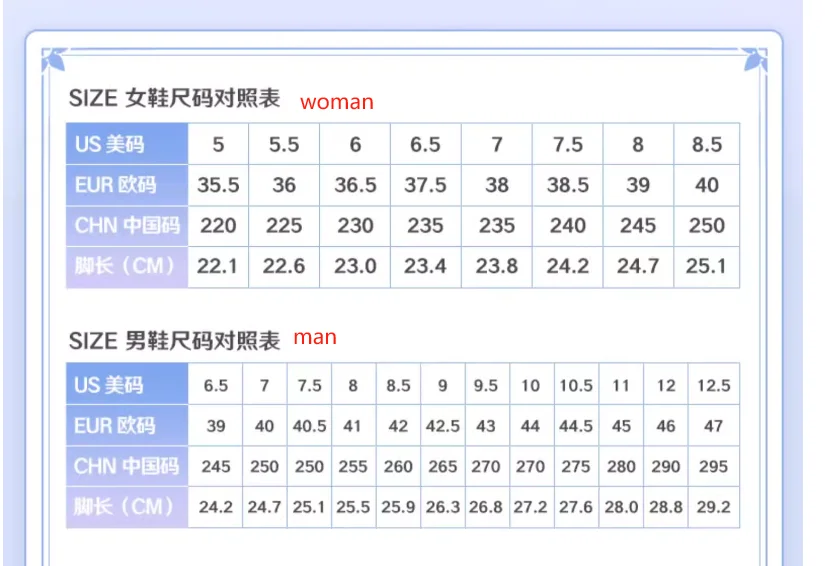825x566 pixels.
Task: Select the foot length cell '22.1'
Action: tap(218, 267)
